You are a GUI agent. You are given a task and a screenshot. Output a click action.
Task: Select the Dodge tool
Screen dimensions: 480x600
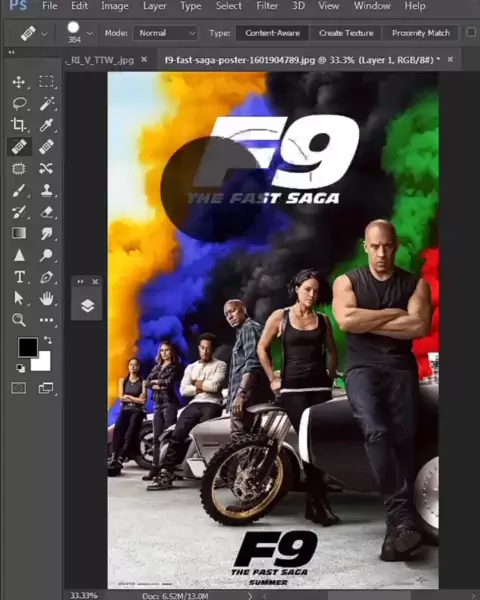click(x=46, y=255)
